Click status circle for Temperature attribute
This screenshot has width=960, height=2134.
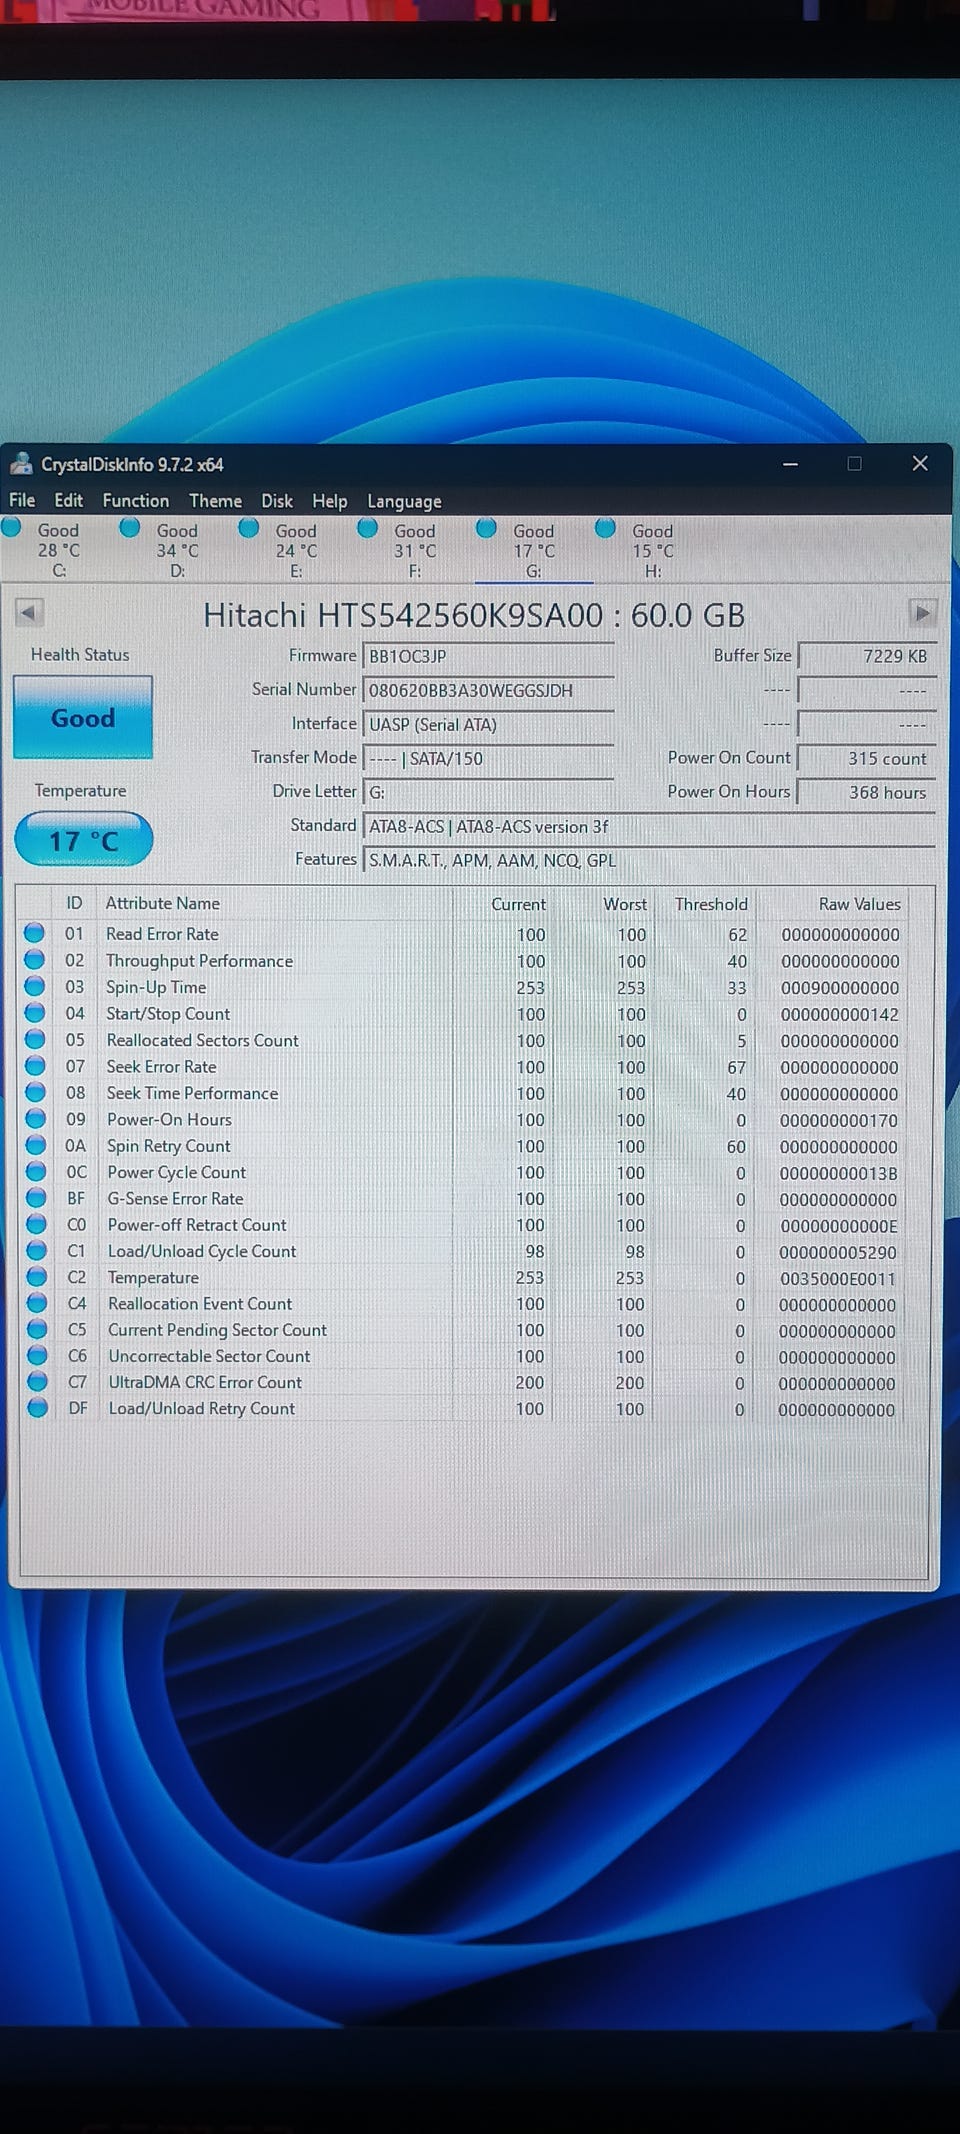(x=37, y=1276)
